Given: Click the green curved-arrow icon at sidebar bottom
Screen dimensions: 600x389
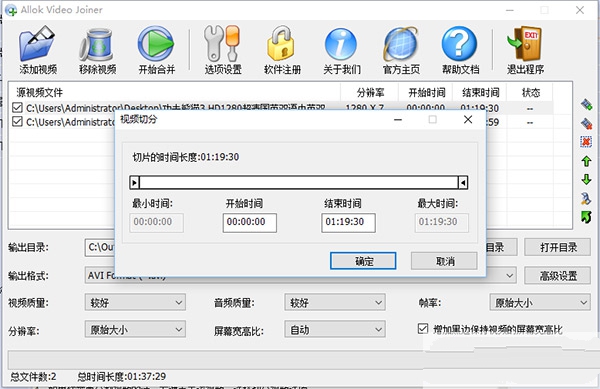Looking at the screenshot, I should tap(586, 217).
